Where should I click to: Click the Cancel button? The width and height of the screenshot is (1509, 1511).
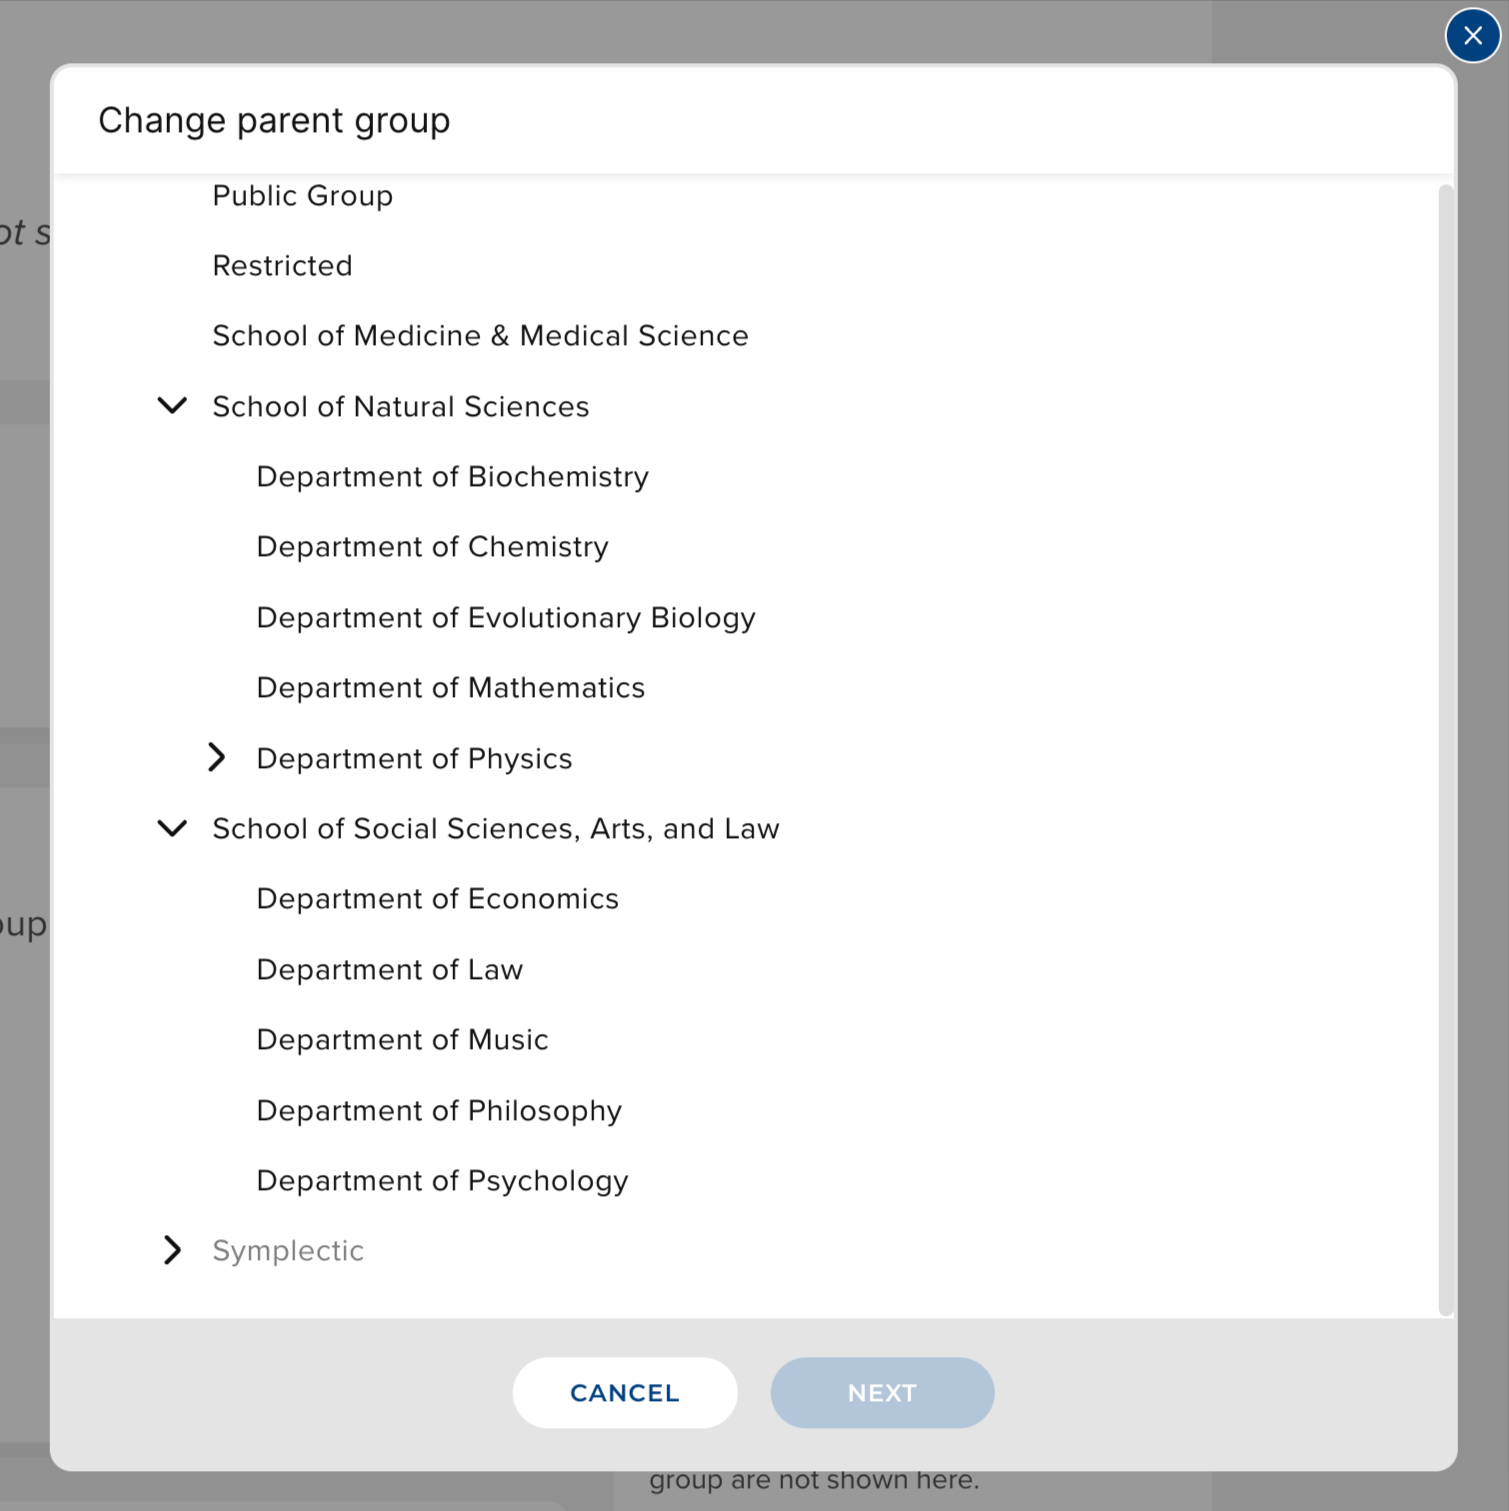point(624,1392)
